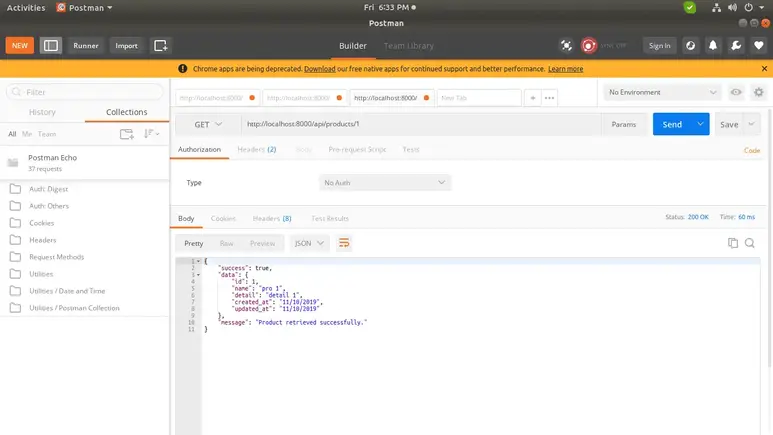Click the environment quick look eye icon

pos(736,92)
